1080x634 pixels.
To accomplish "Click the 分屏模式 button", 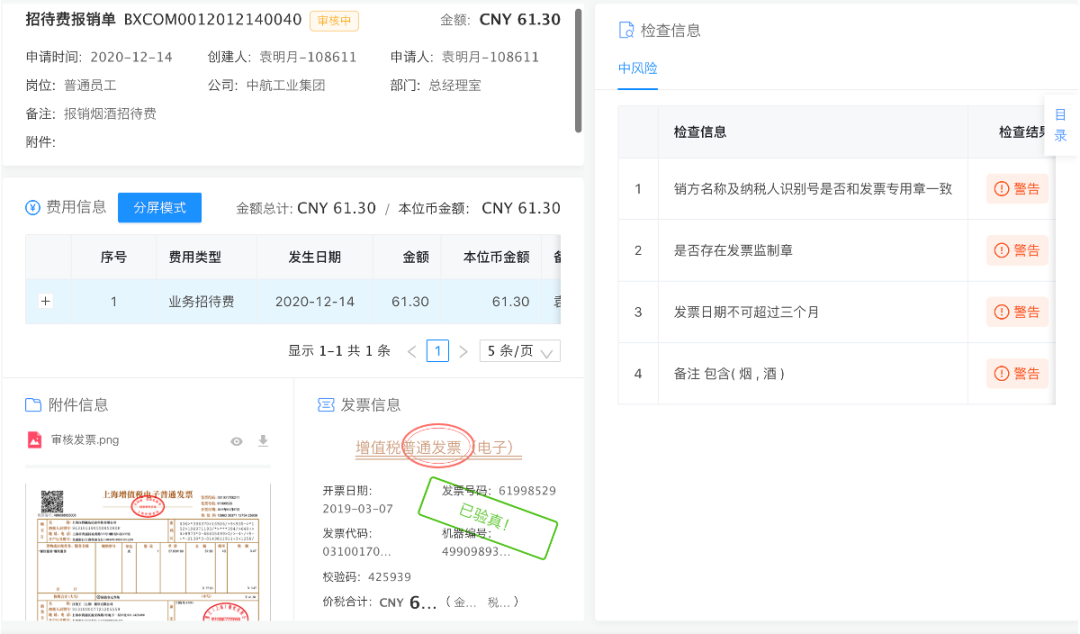I will click(160, 208).
